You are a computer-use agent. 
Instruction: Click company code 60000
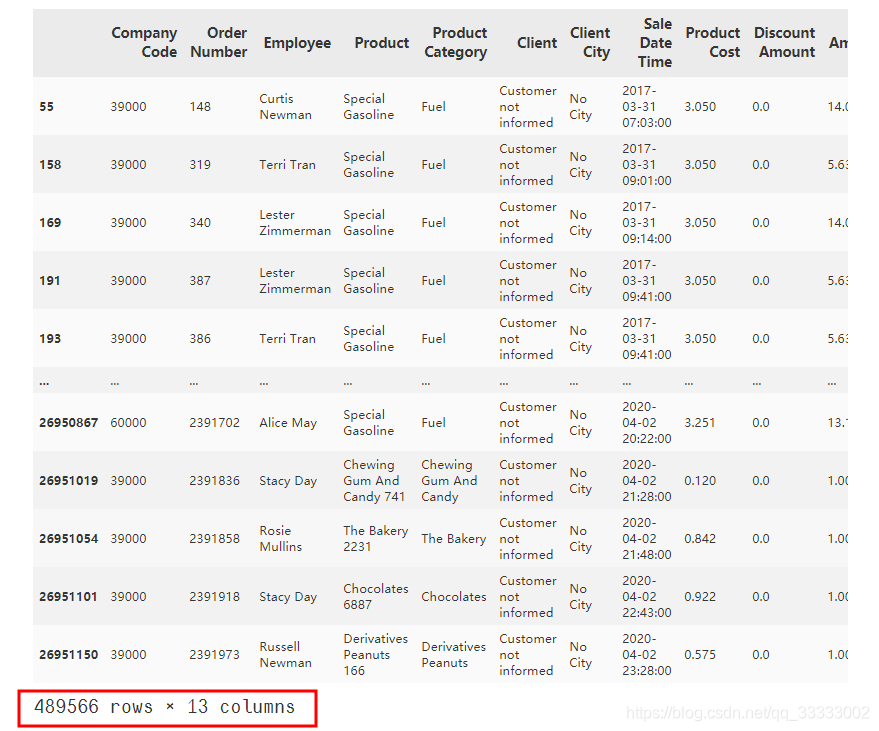tap(128, 423)
